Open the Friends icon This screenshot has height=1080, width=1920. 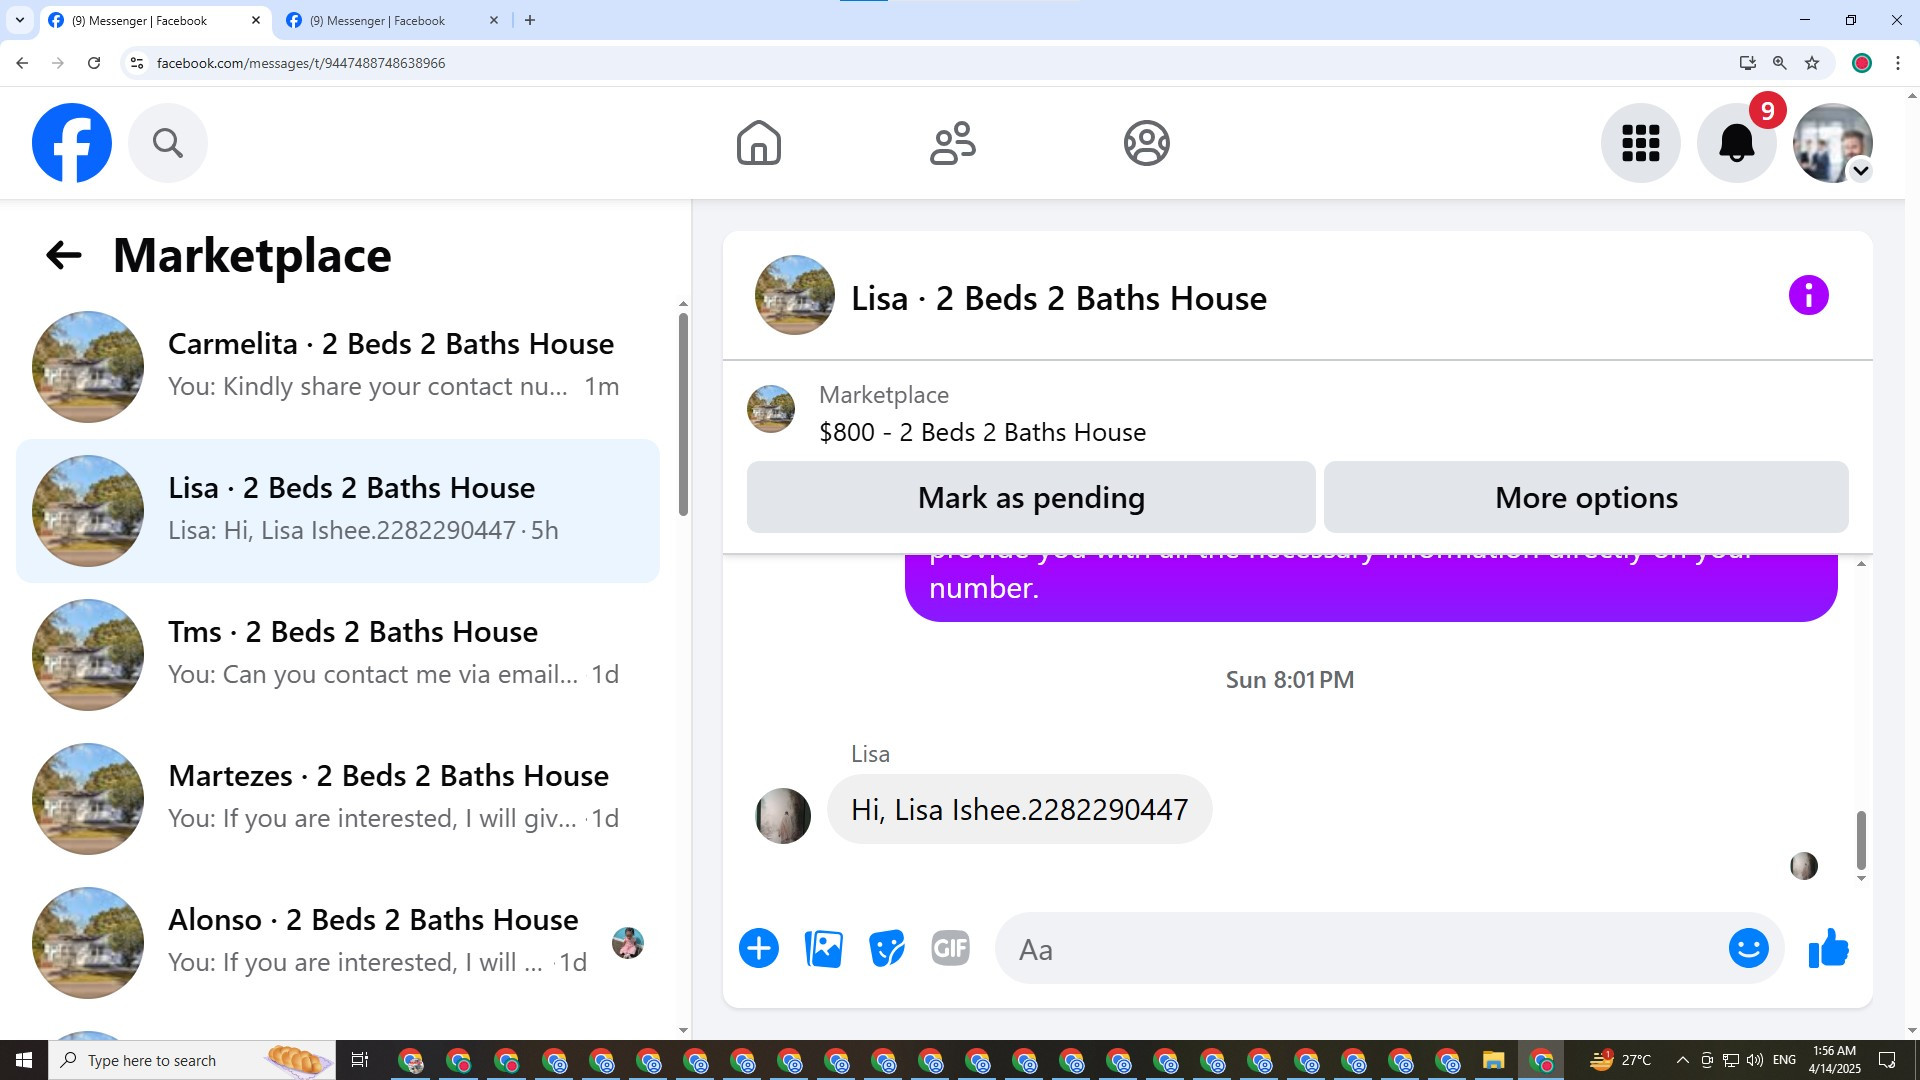click(952, 143)
